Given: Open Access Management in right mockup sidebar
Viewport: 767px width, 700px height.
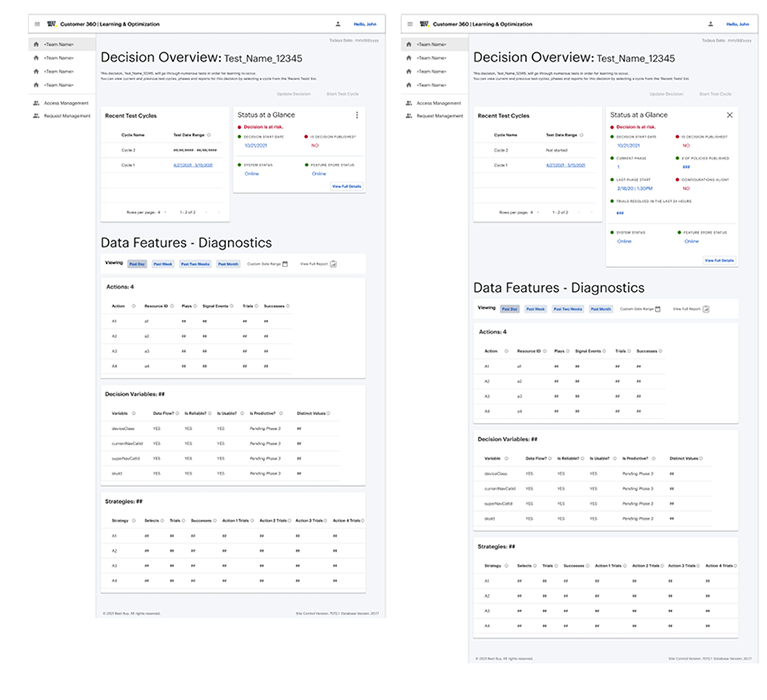Looking at the screenshot, I should [440, 103].
